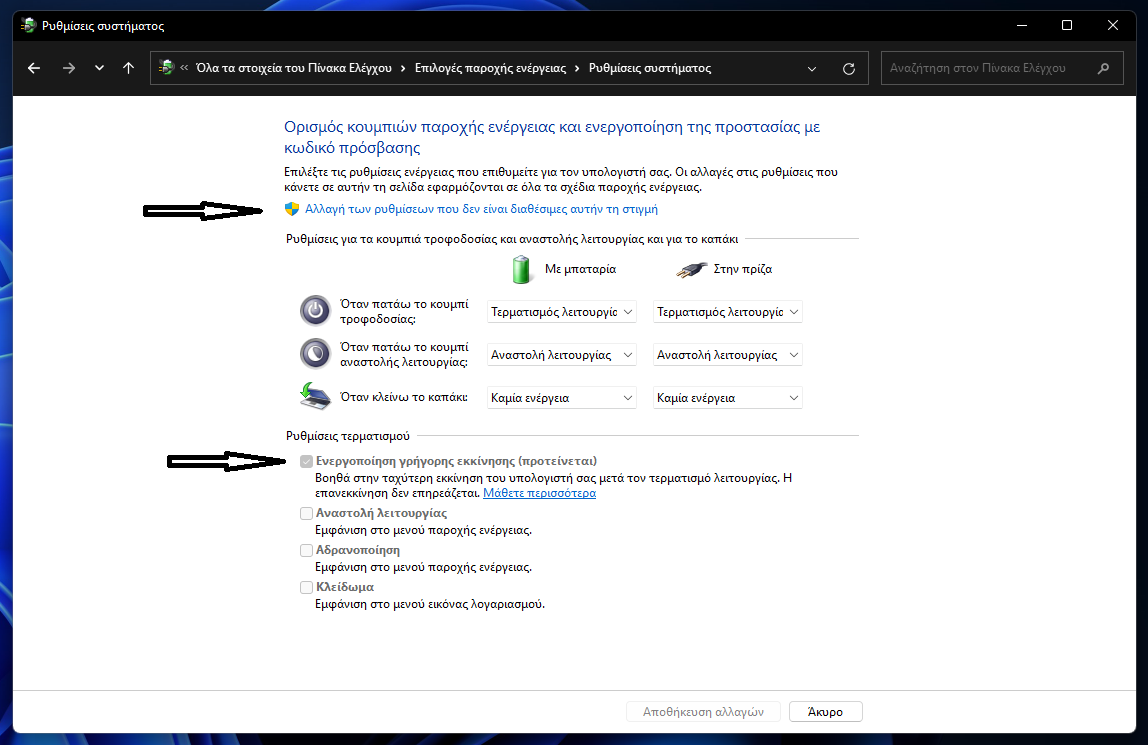This screenshot has height=745, width=1148.
Task: Go up one level with up arrow
Action: pos(128,68)
